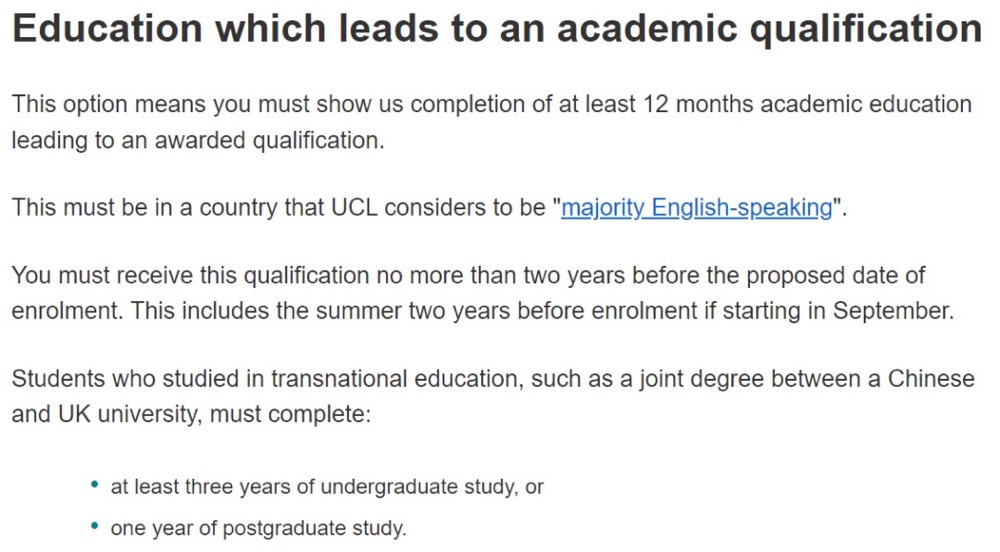Select the "at least three years" bullet item
This screenshot has width=1000, height=552.
point(326,487)
